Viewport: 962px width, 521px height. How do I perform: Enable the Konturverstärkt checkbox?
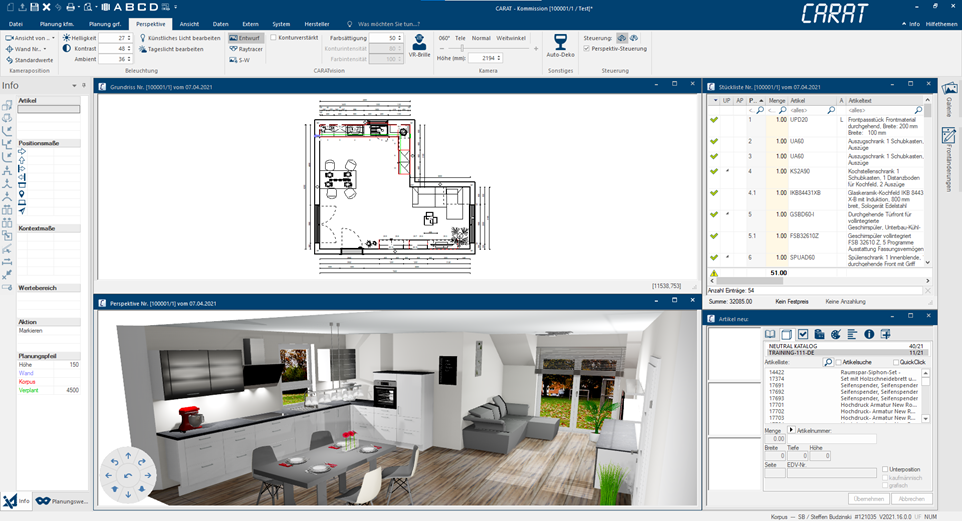(275, 37)
